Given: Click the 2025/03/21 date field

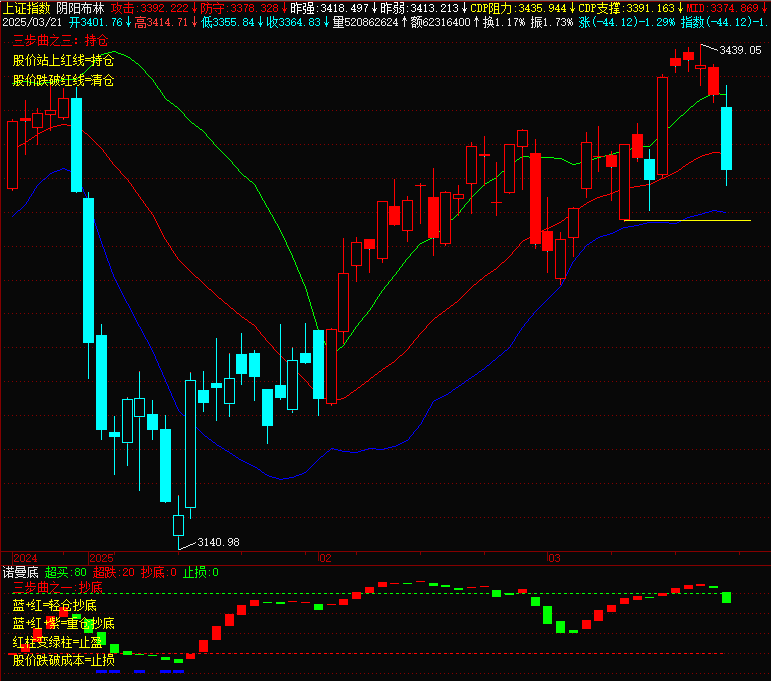Looking at the screenshot, I should pyautogui.click(x=32, y=21).
